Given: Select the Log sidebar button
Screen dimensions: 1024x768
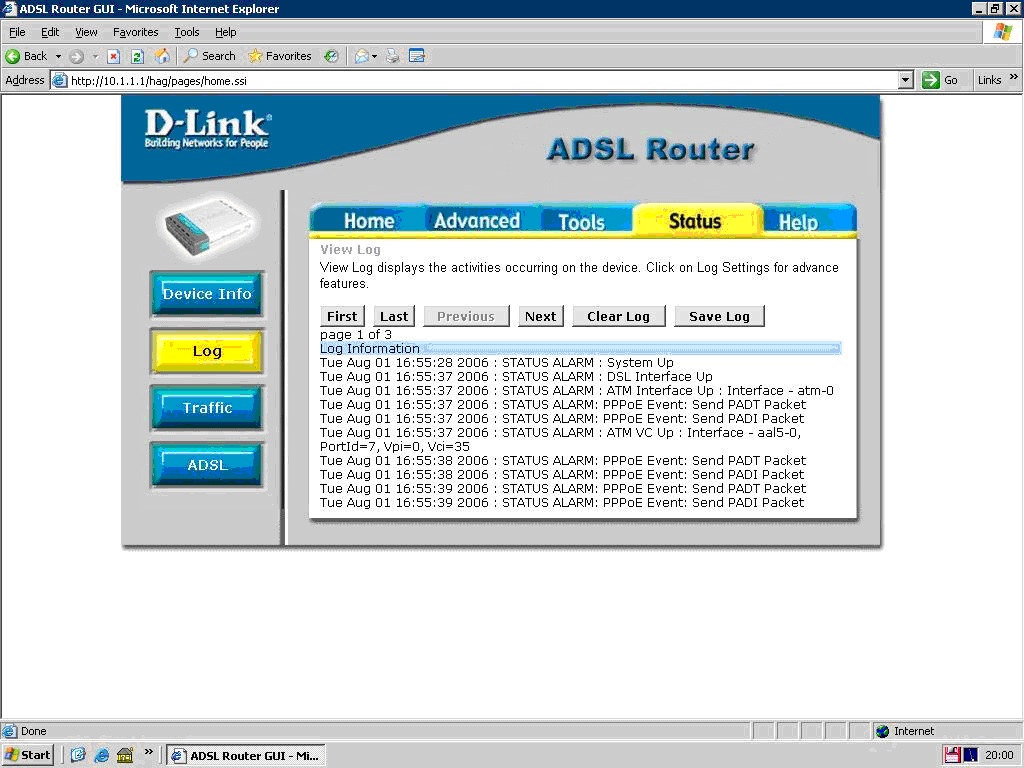Looking at the screenshot, I should (207, 351).
